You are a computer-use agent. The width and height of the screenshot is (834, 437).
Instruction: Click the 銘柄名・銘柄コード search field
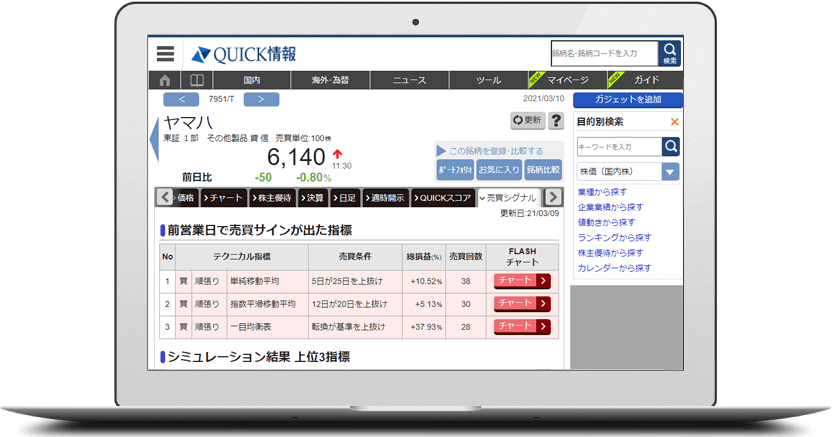(604, 54)
